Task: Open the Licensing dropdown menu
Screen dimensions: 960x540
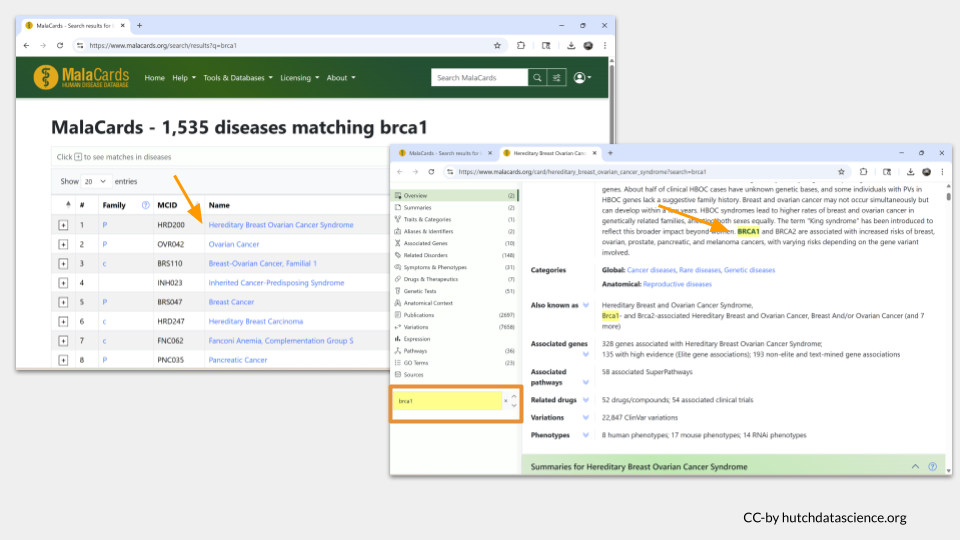Action: (299, 78)
